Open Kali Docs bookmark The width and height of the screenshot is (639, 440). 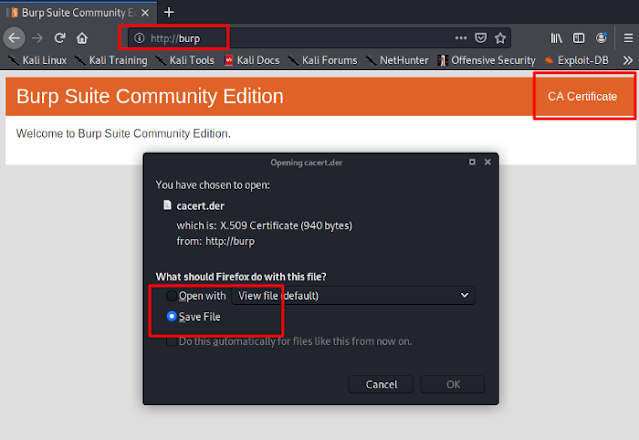coord(252,60)
